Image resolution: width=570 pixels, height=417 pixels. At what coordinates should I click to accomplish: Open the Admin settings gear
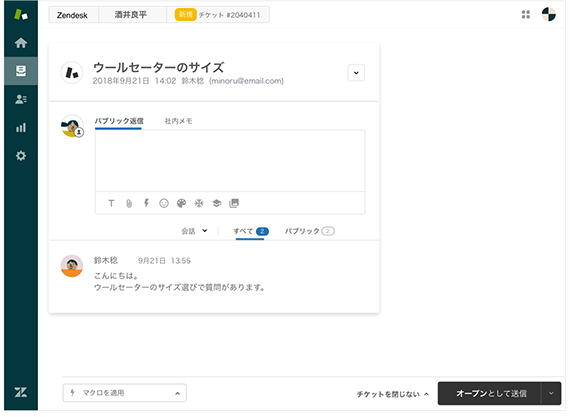coord(21,156)
